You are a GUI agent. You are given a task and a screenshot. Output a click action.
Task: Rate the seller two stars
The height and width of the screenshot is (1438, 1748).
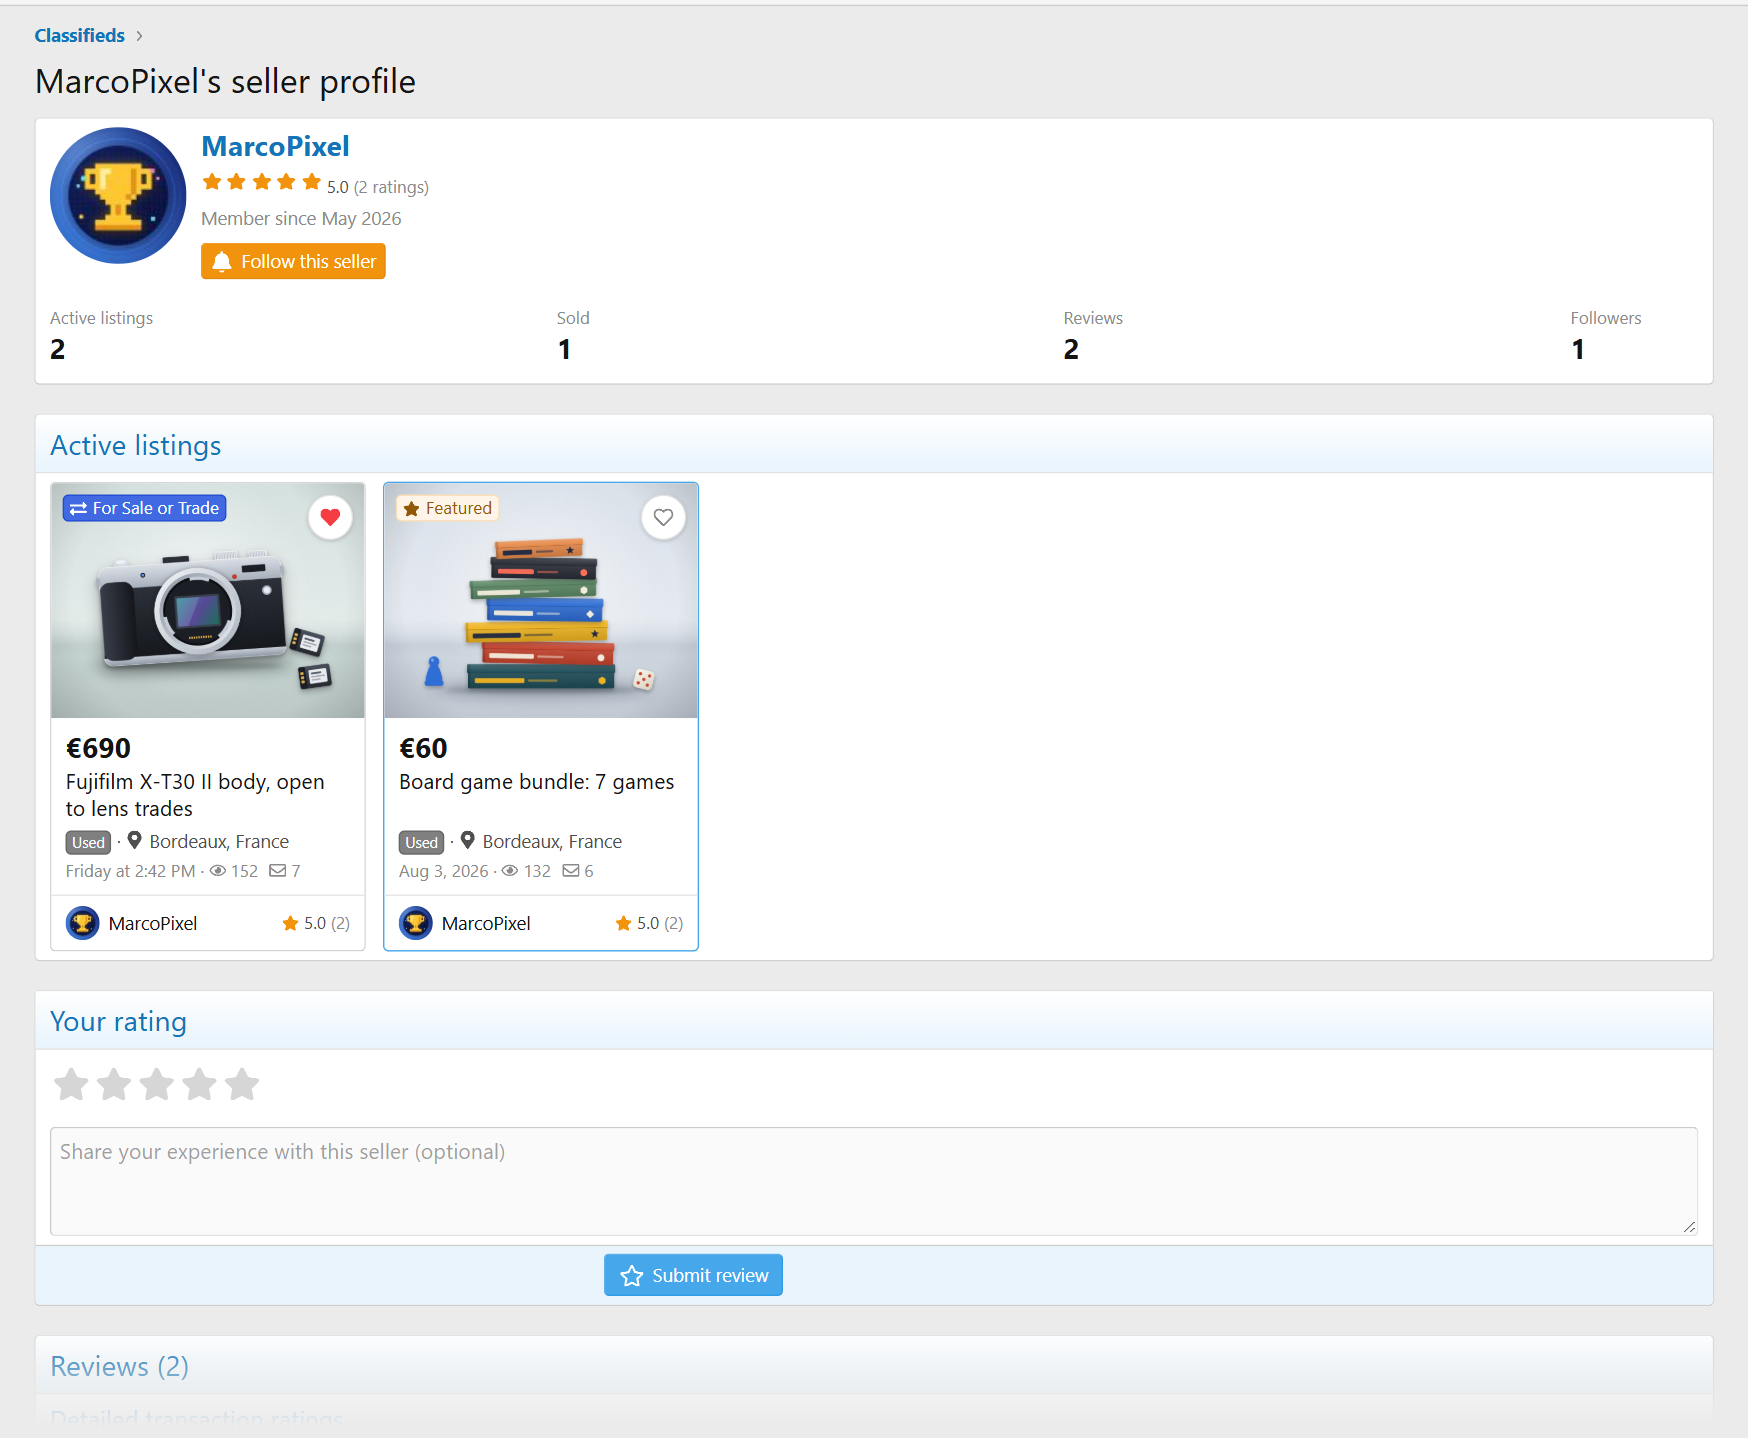114,1084
